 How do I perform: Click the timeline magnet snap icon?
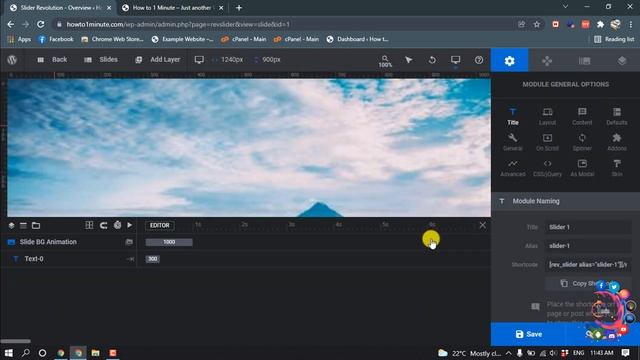[x=104, y=225]
